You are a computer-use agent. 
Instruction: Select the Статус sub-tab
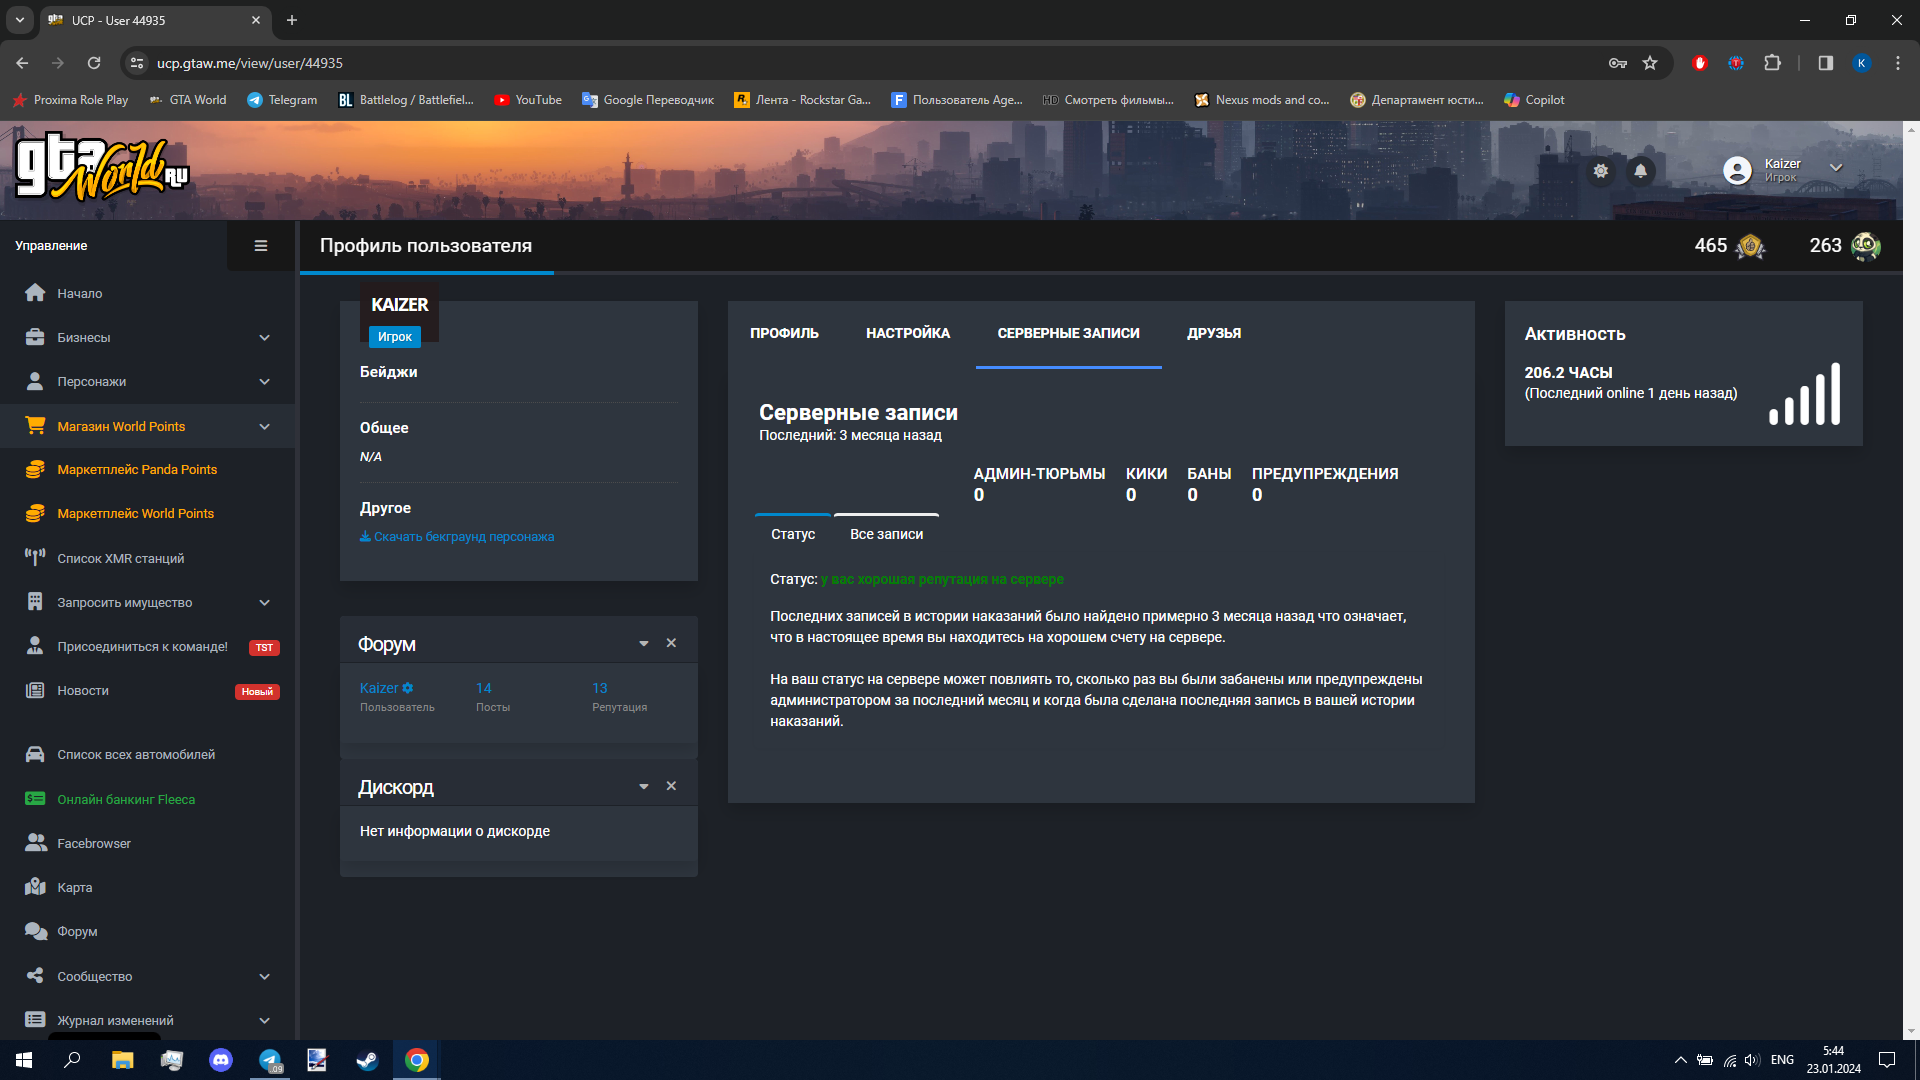tap(793, 534)
